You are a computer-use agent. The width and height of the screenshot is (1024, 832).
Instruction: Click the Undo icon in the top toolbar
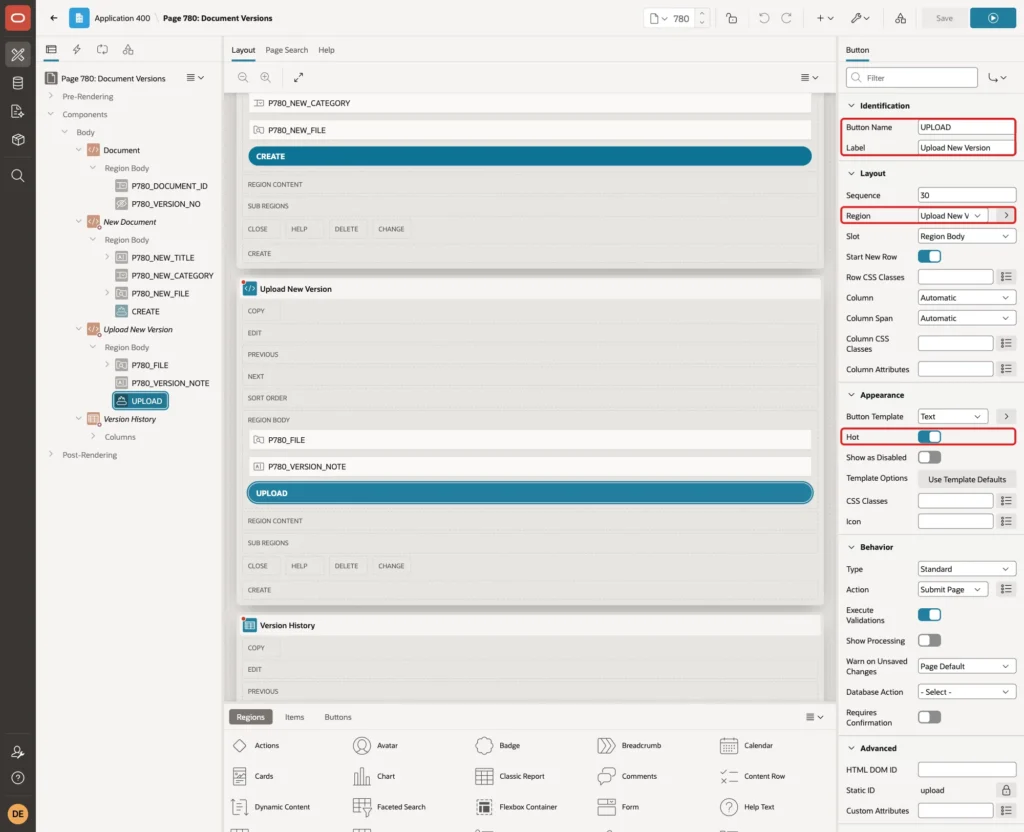point(763,18)
